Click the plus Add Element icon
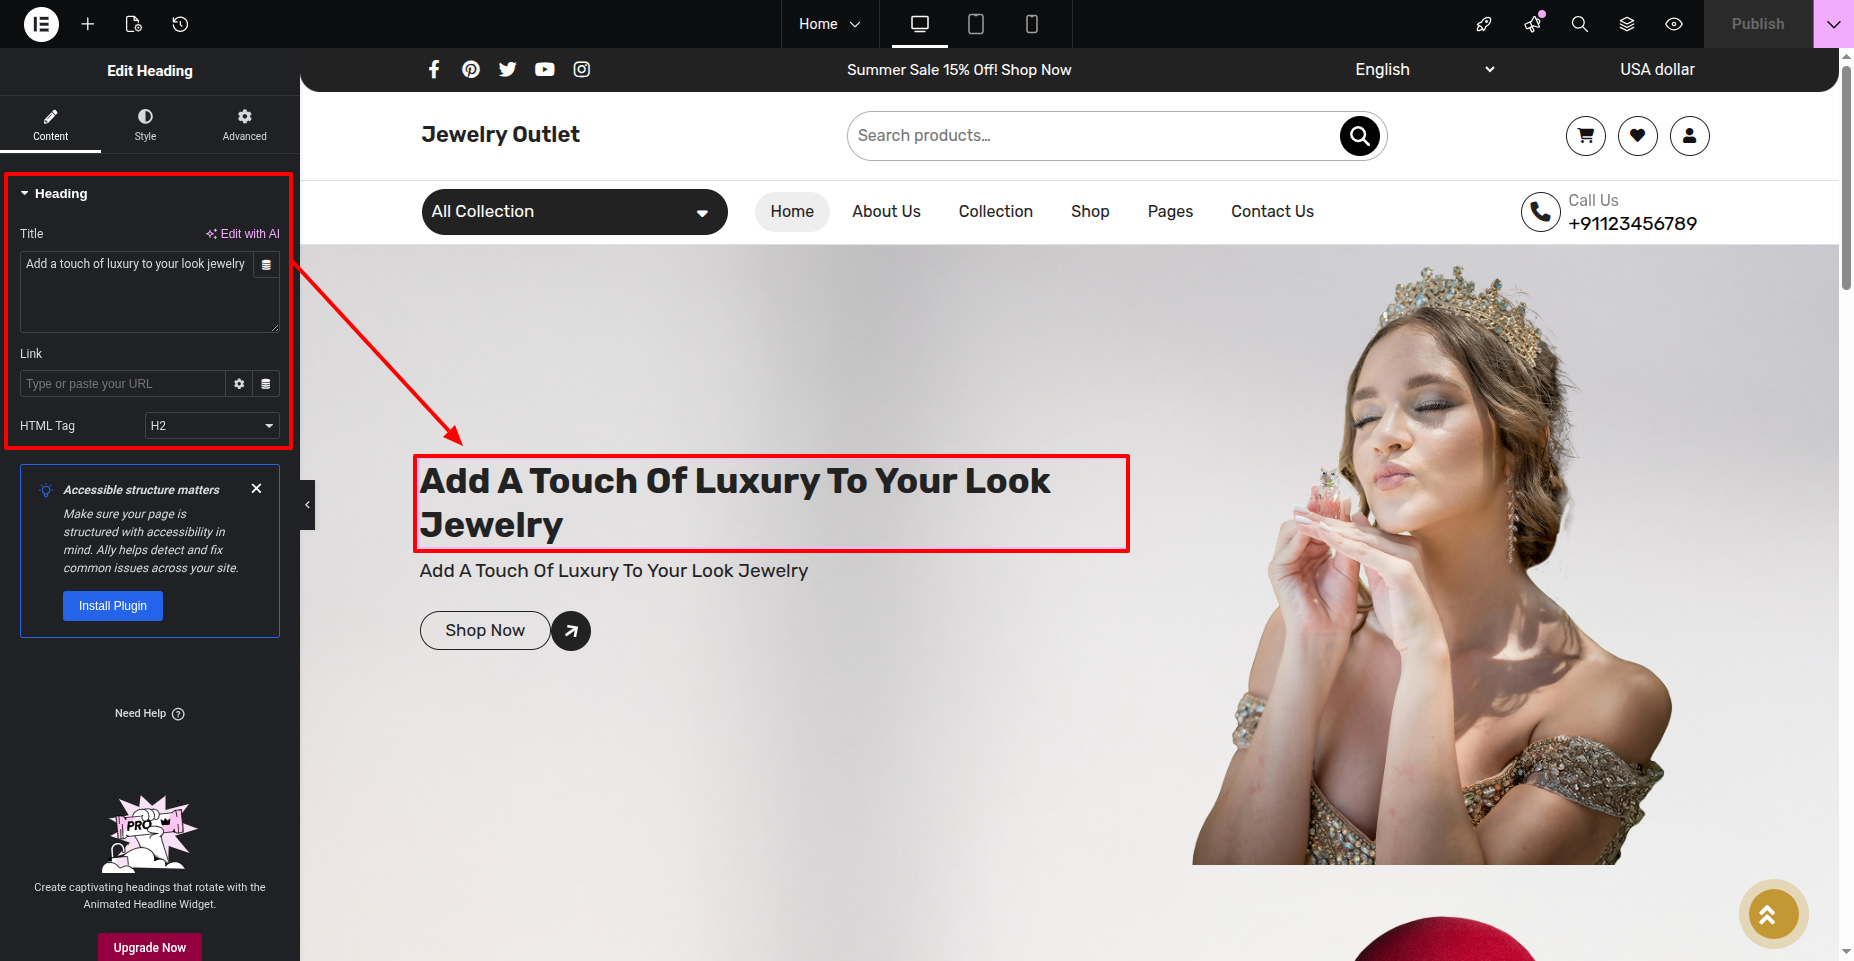This screenshot has width=1854, height=961. pyautogui.click(x=88, y=24)
